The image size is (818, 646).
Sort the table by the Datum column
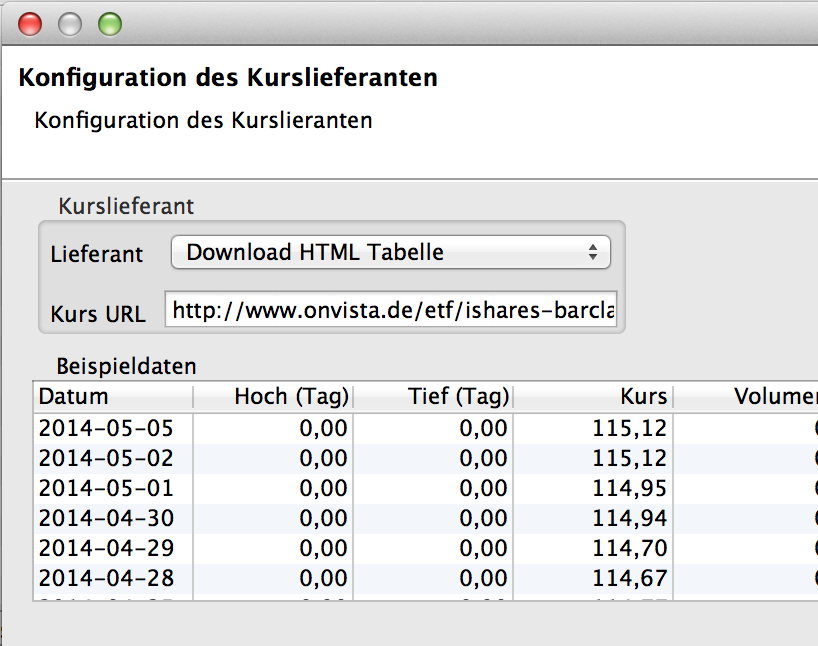(x=112, y=397)
